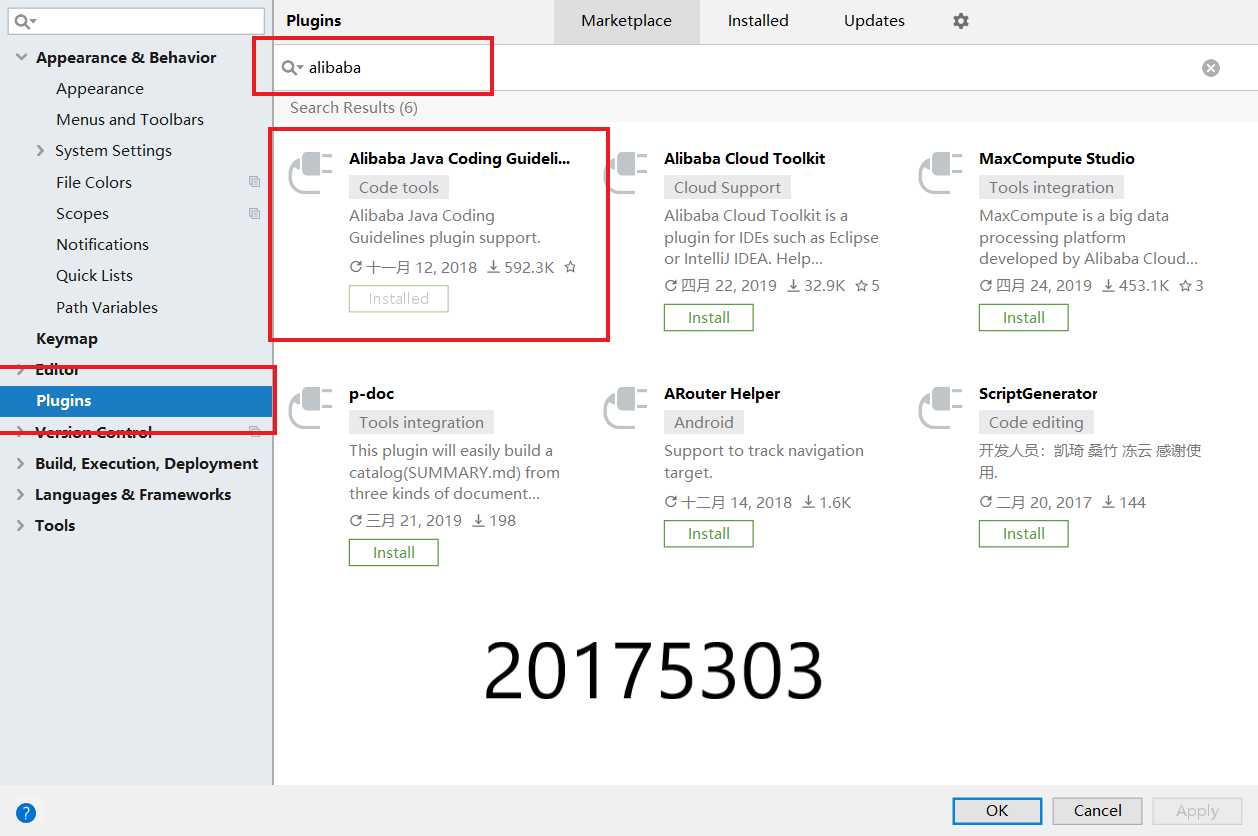Viewport: 1258px width, 836px height.
Task: Click the Code editing tag
Action: coord(1036,422)
